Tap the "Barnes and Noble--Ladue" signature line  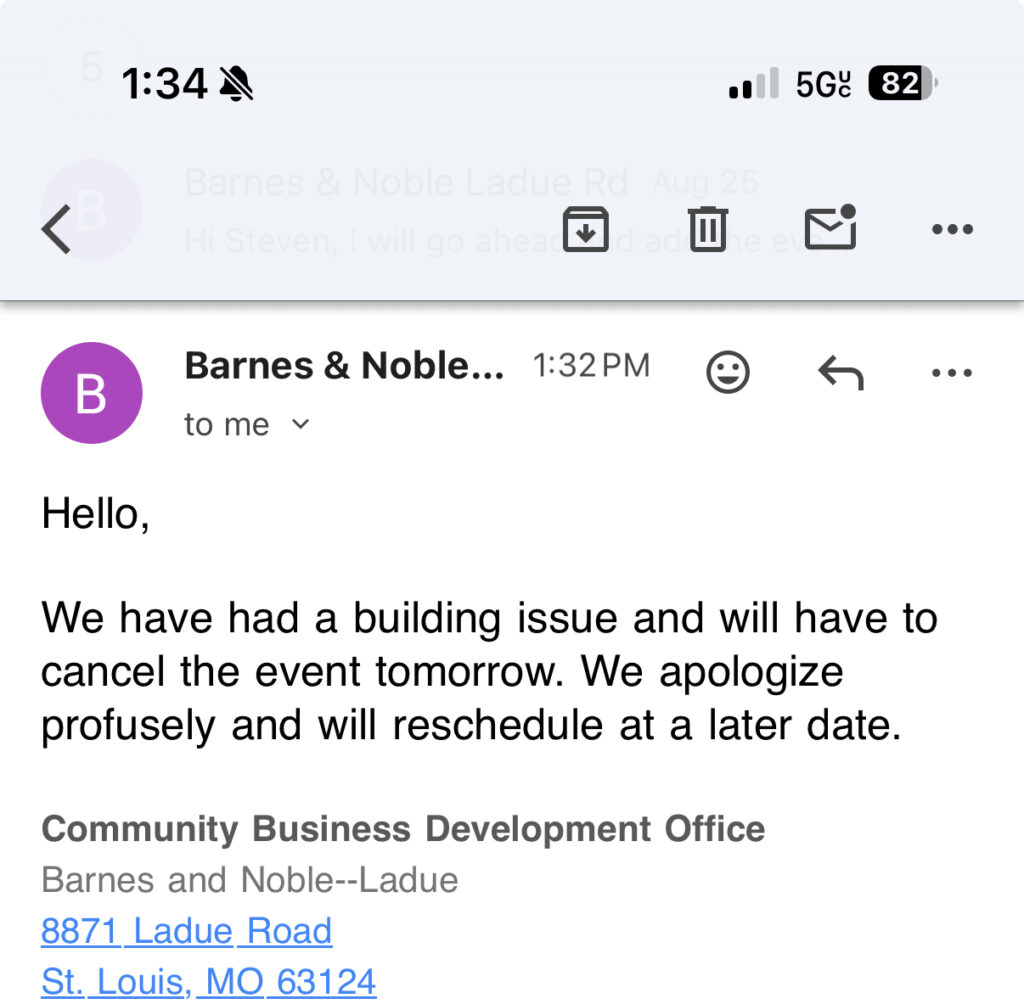[249, 880]
